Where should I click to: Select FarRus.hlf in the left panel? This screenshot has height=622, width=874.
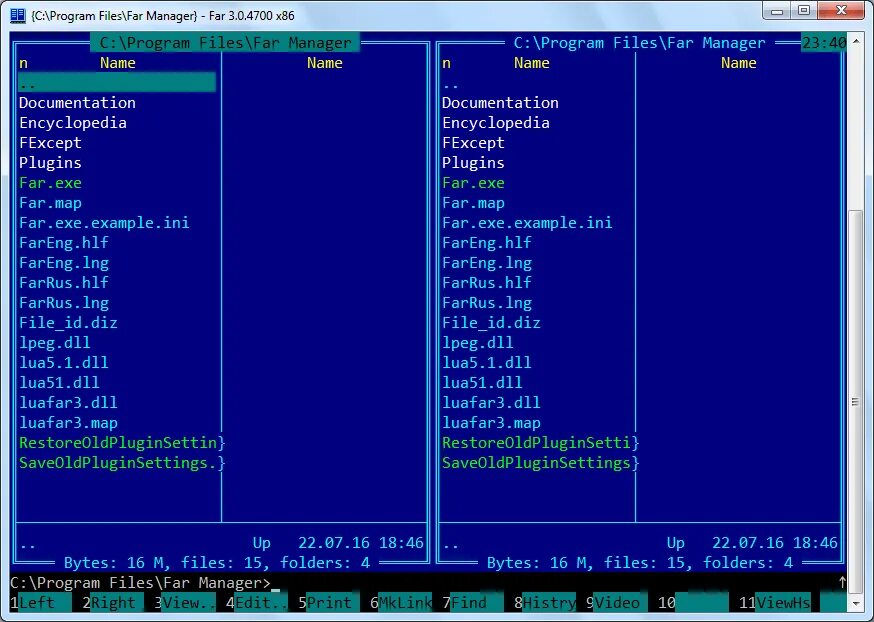pos(64,283)
